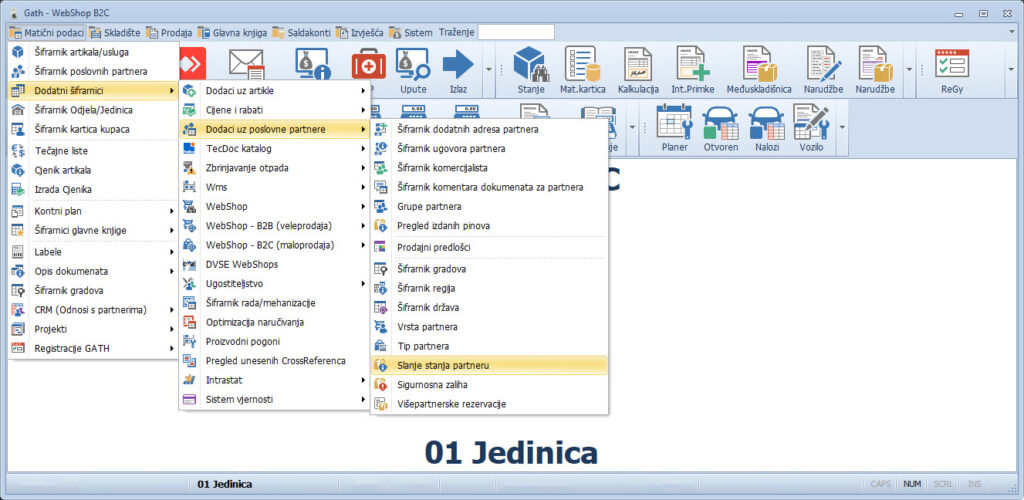1024x500 pixels.
Task: Open Int.Primke toolbar icon
Action: pos(691,70)
